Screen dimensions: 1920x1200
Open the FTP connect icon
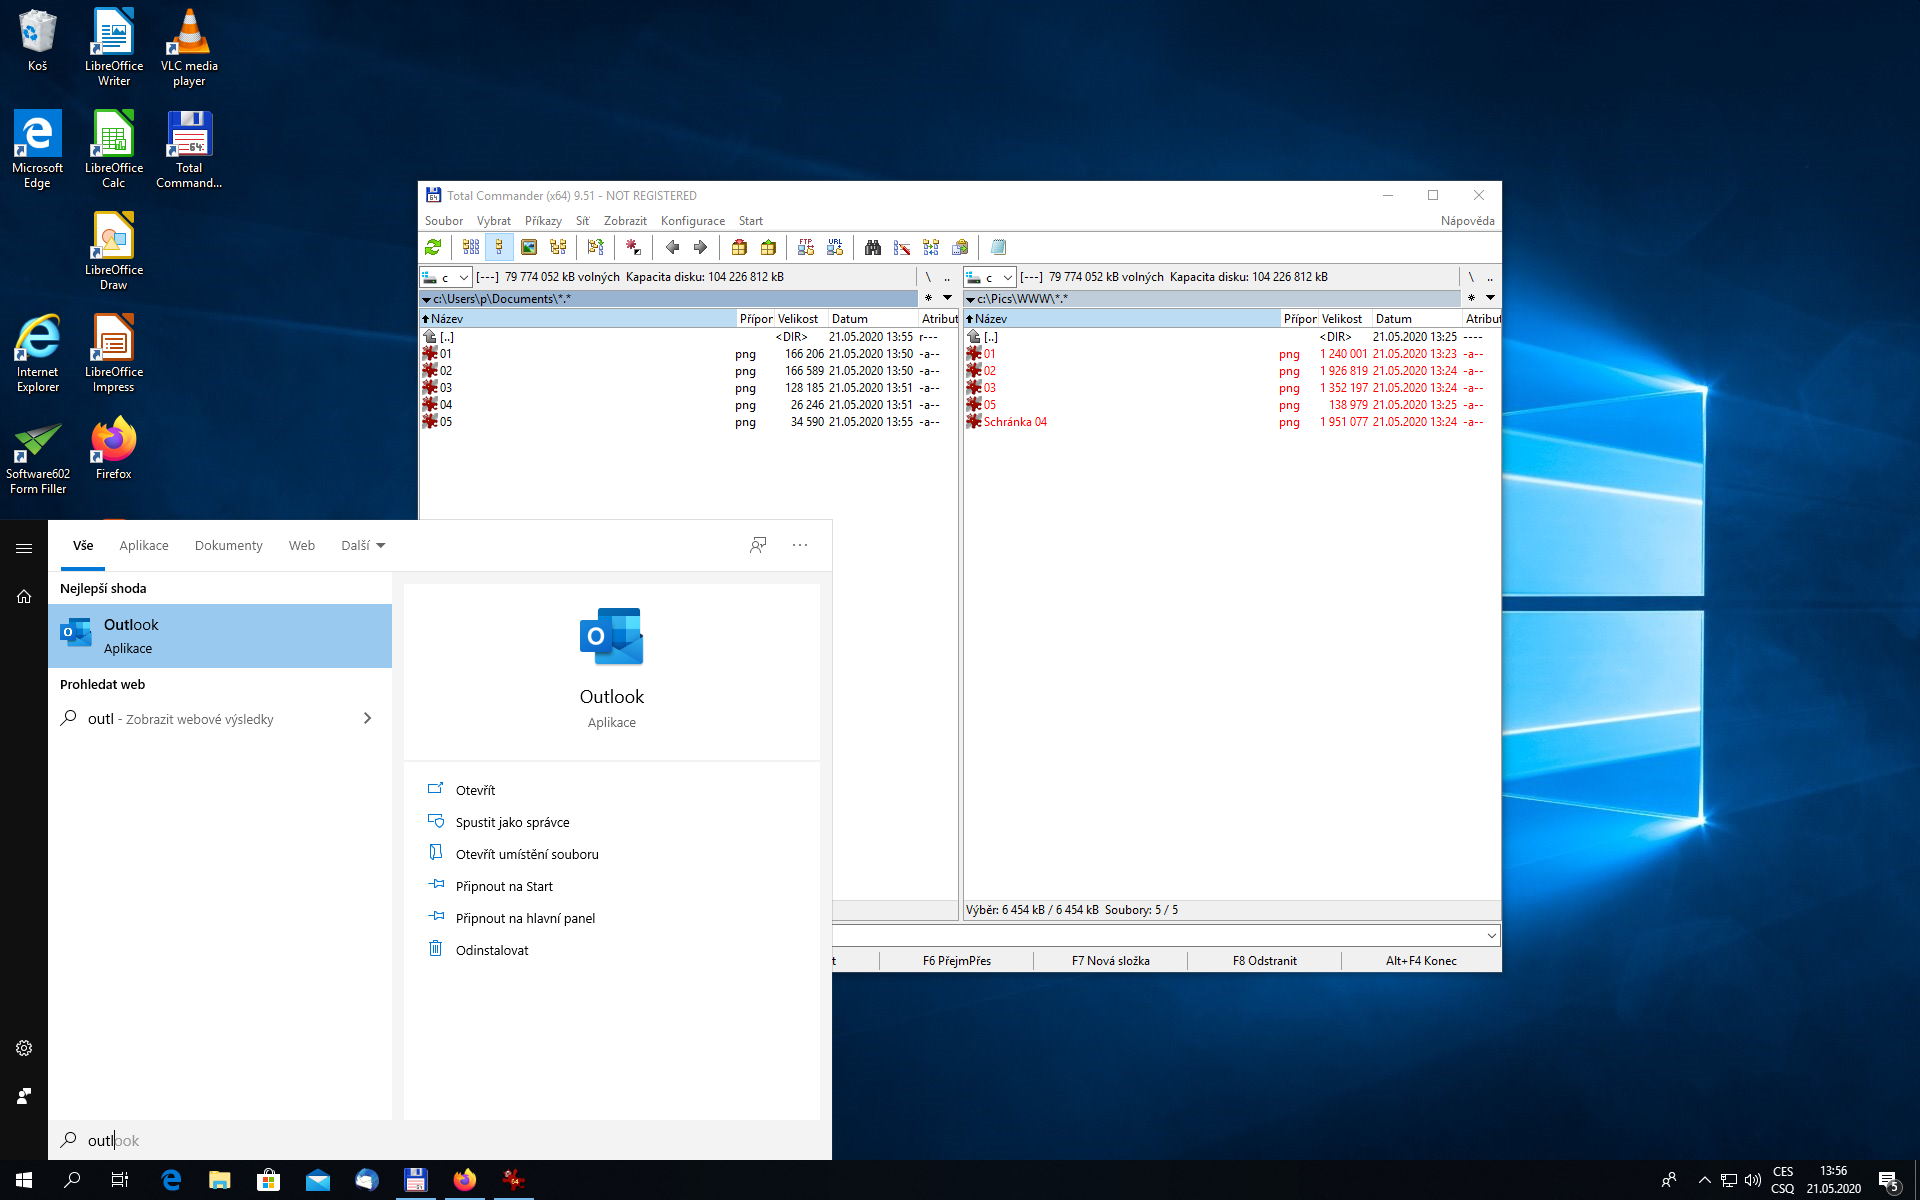806,247
